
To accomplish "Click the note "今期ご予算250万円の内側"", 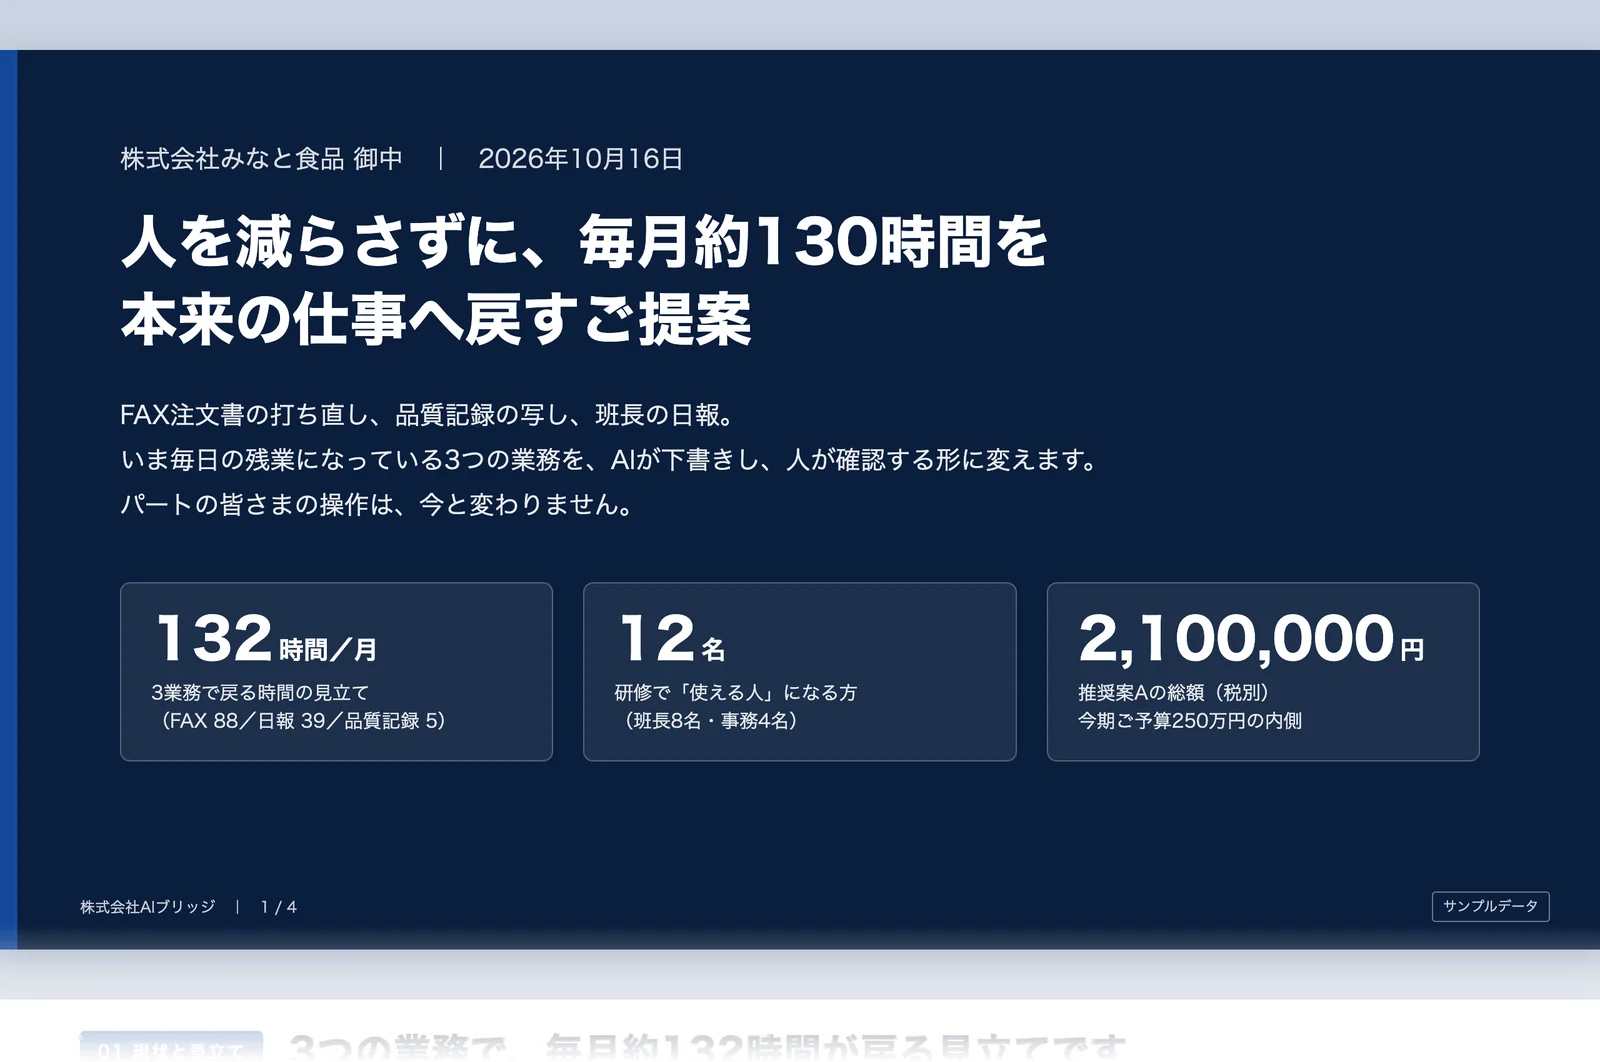I will 1190,721.
